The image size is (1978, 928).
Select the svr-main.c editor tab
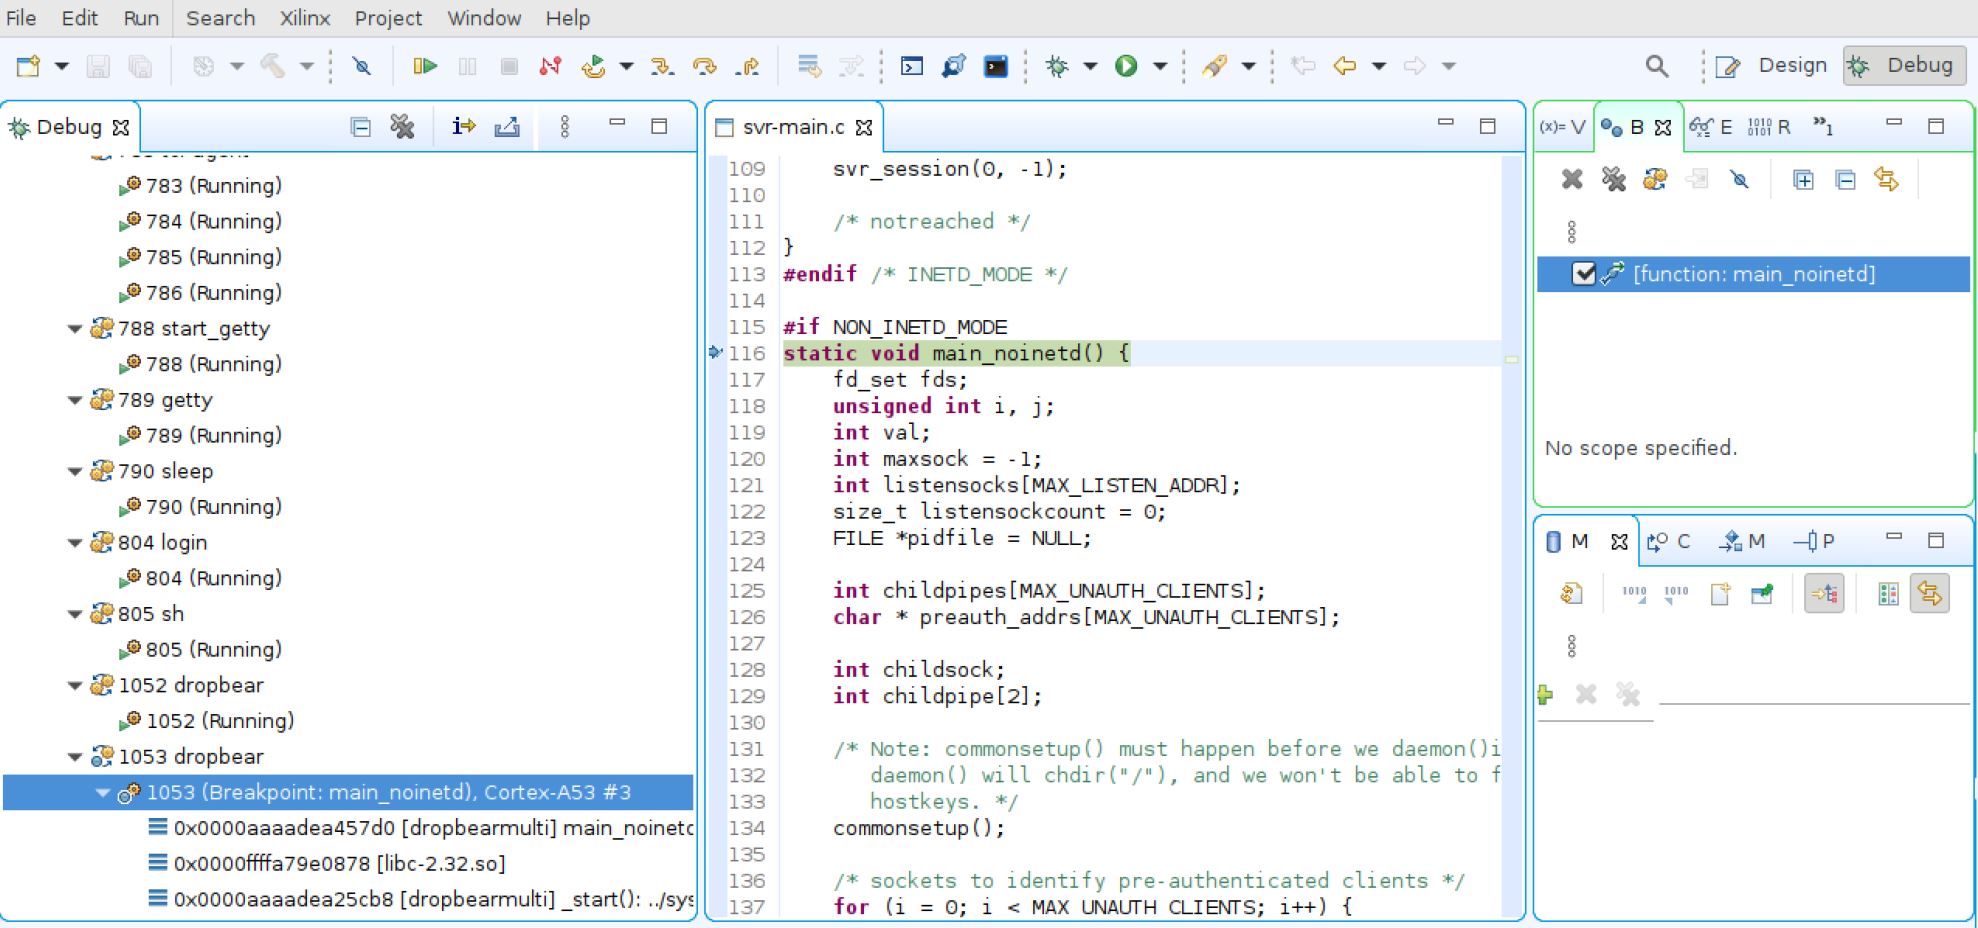pos(794,127)
